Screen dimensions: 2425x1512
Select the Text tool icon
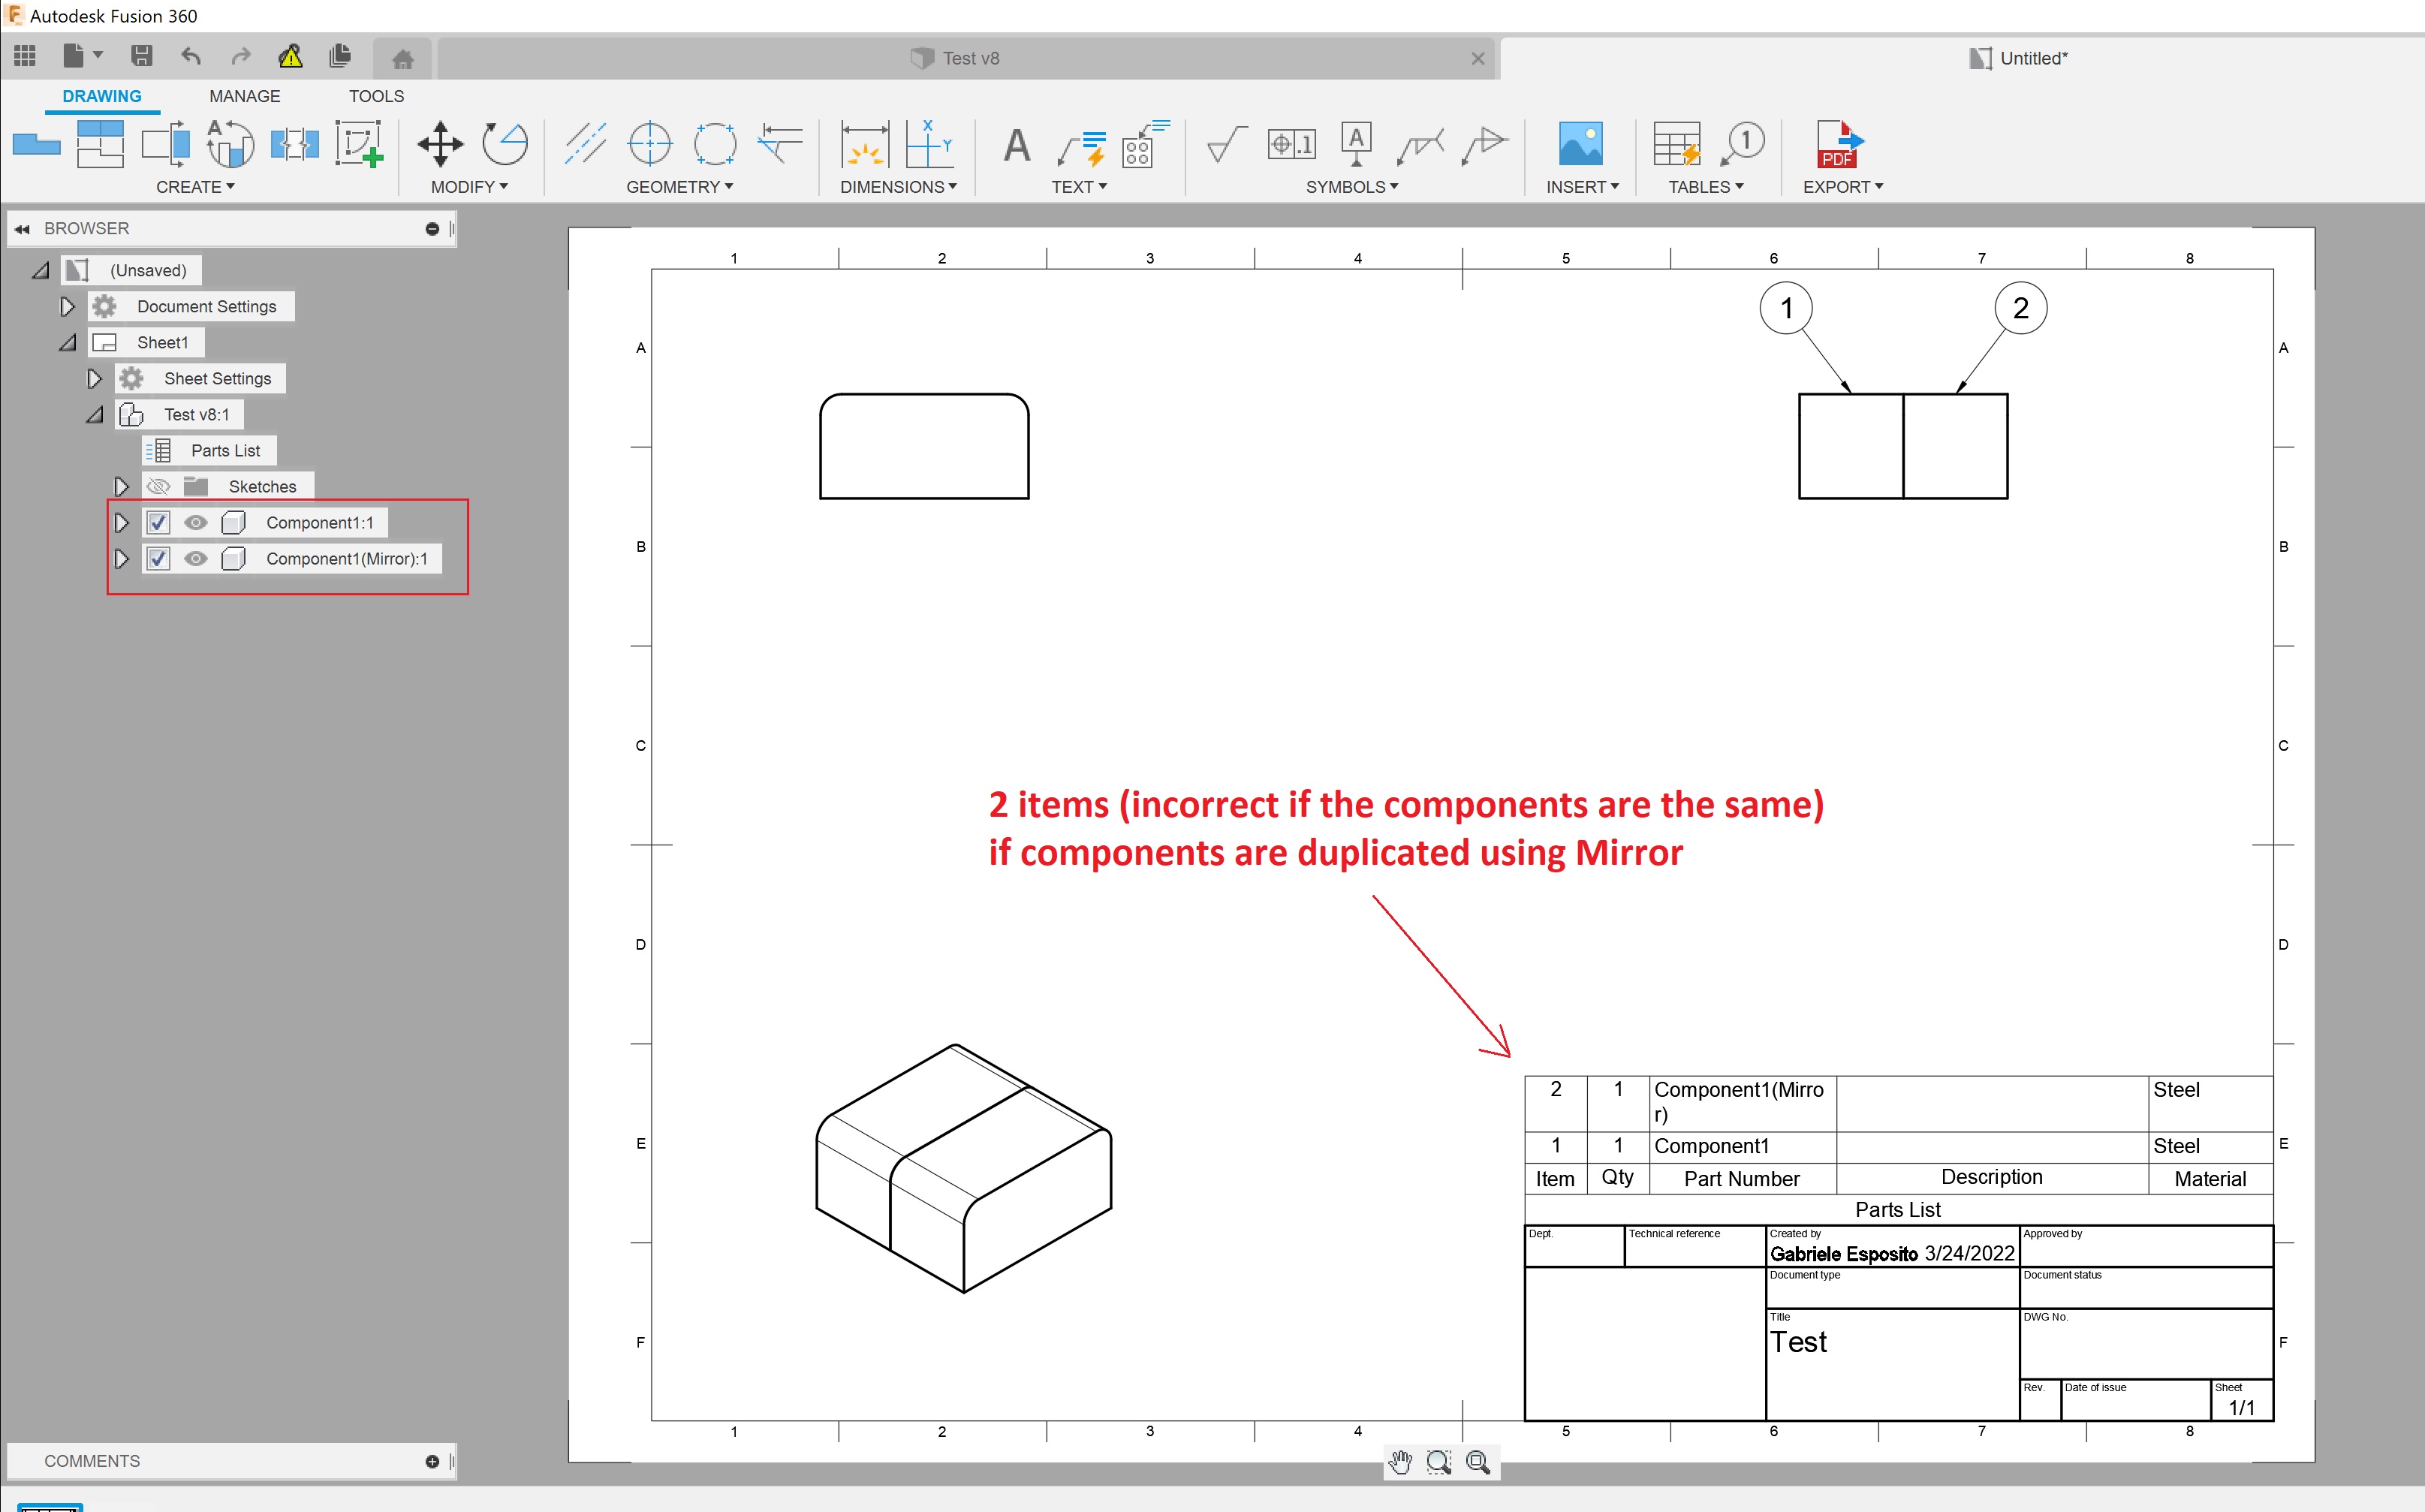1017,145
